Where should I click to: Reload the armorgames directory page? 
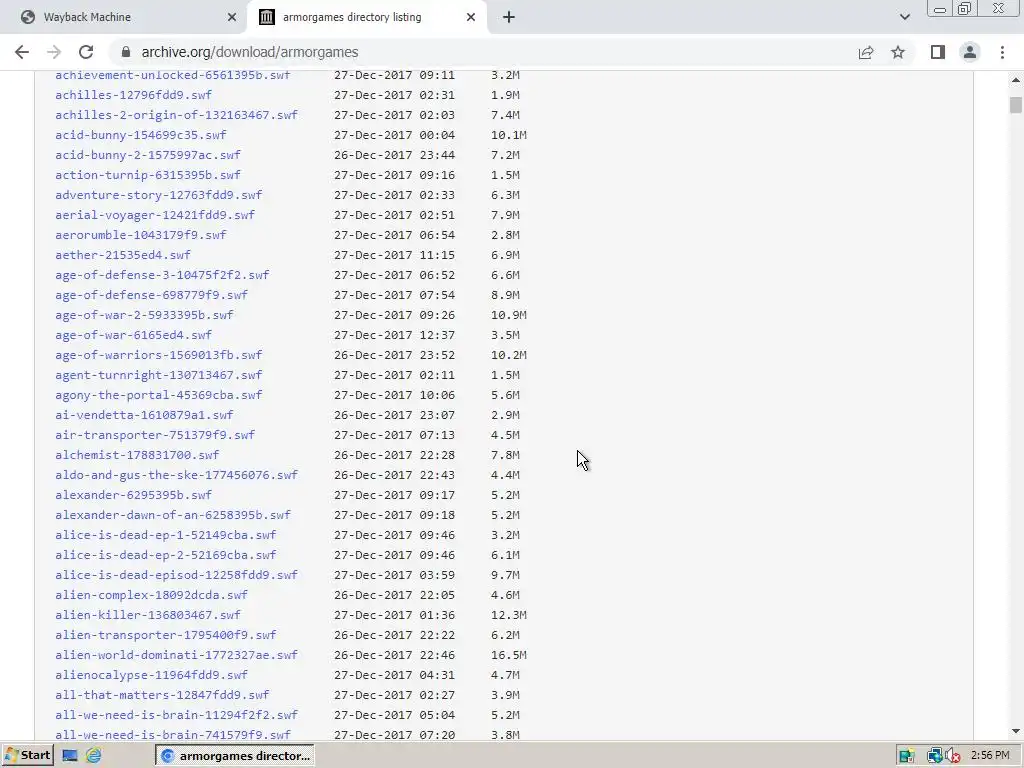tap(86, 52)
